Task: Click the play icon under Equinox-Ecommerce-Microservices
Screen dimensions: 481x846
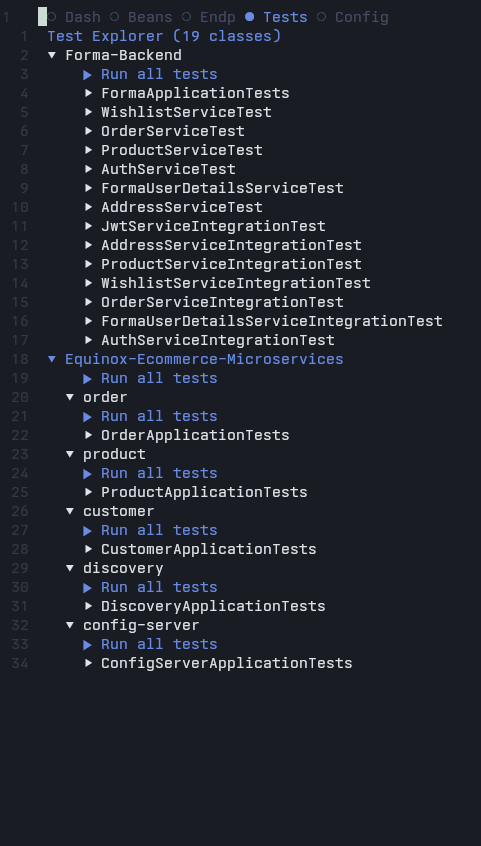Action: (87, 379)
